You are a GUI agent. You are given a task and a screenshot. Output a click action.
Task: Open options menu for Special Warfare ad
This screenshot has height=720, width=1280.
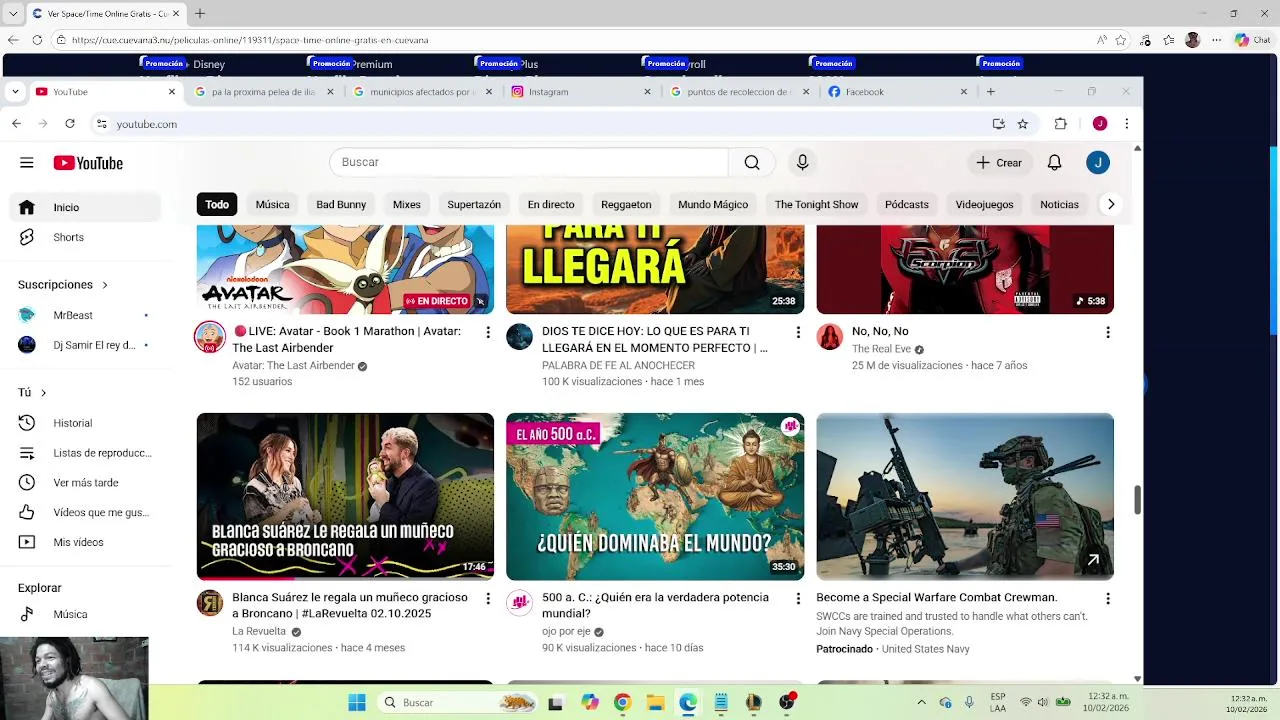tap(1108, 598)
